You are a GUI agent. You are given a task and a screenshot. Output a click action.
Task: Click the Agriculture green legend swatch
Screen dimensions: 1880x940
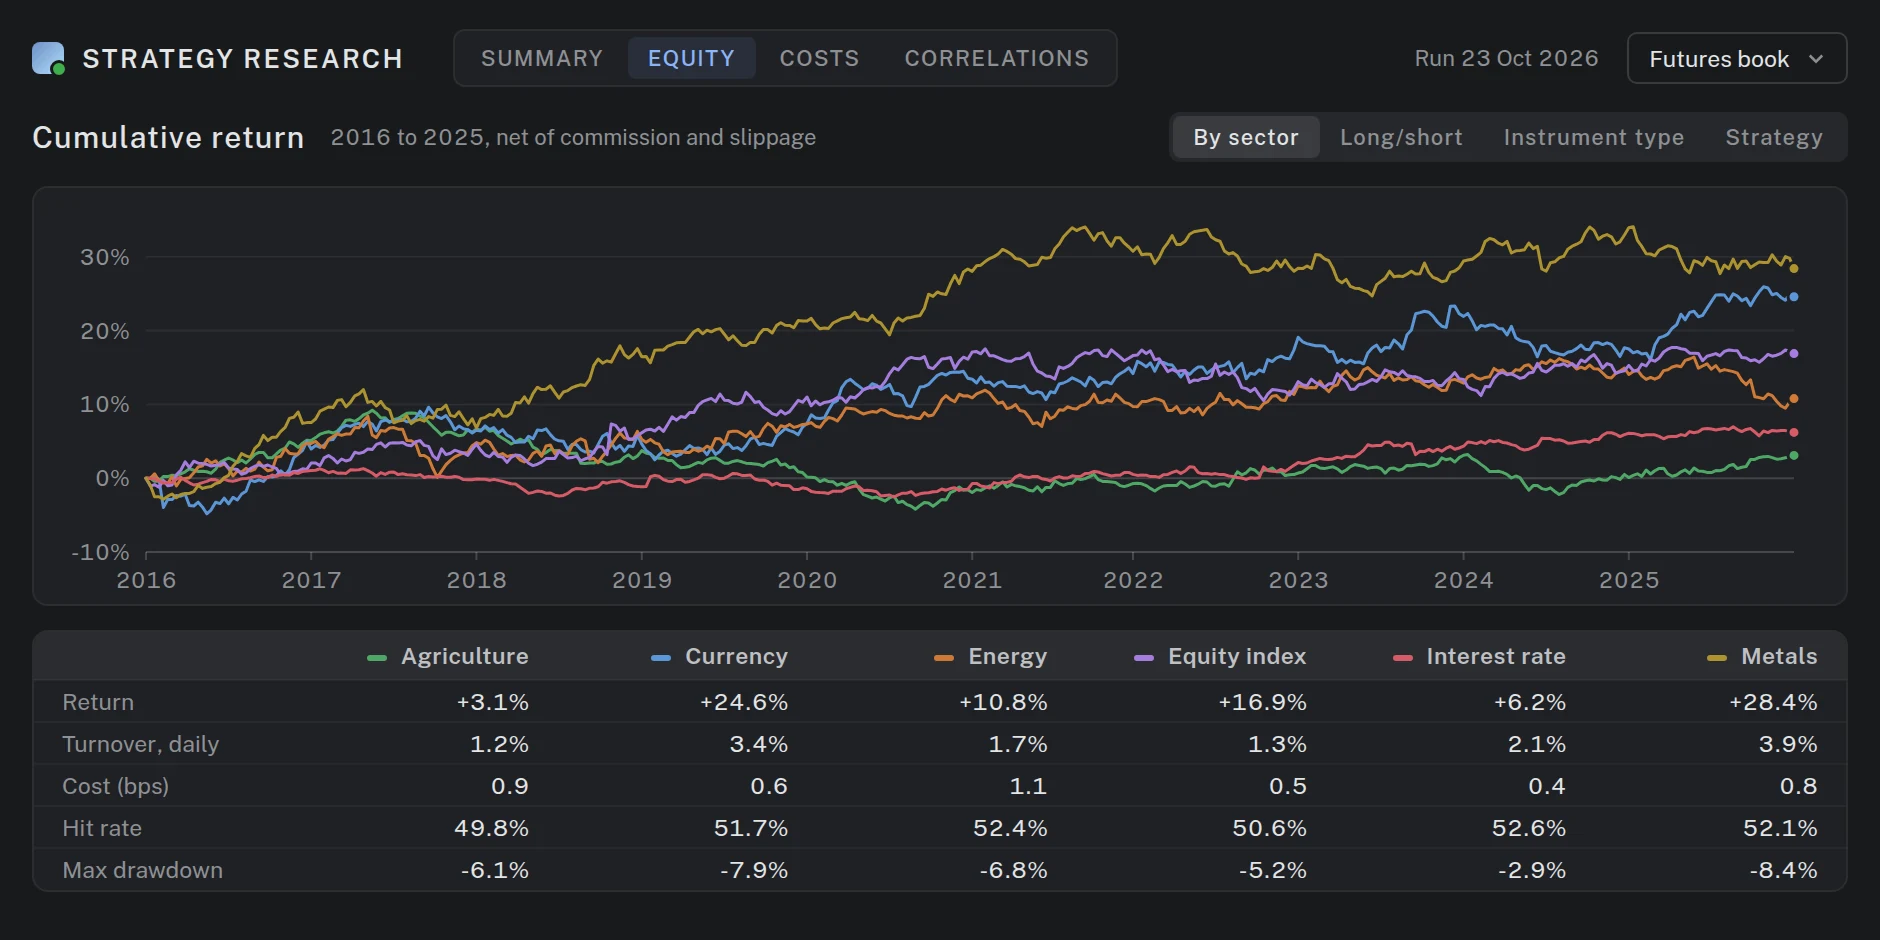point(377,658)
